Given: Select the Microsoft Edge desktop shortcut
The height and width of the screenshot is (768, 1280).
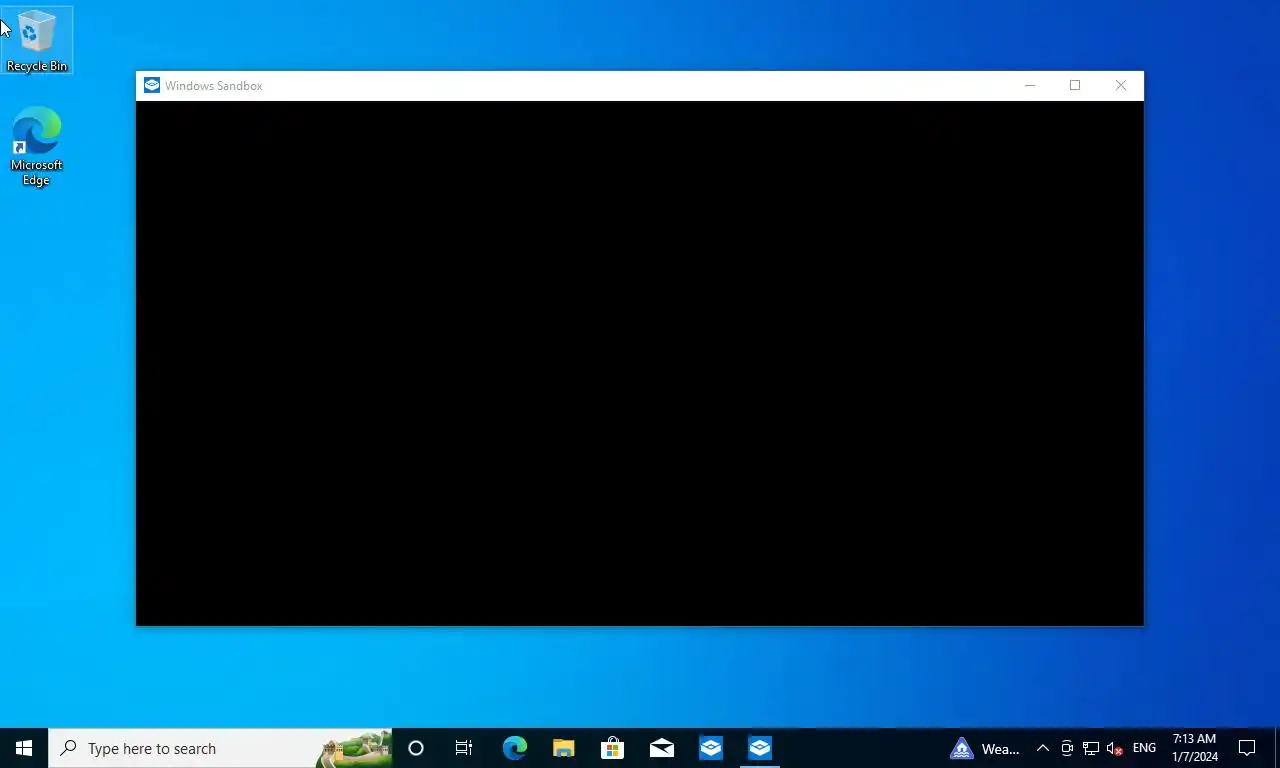Looking at the screenshot, I should 36,147.
